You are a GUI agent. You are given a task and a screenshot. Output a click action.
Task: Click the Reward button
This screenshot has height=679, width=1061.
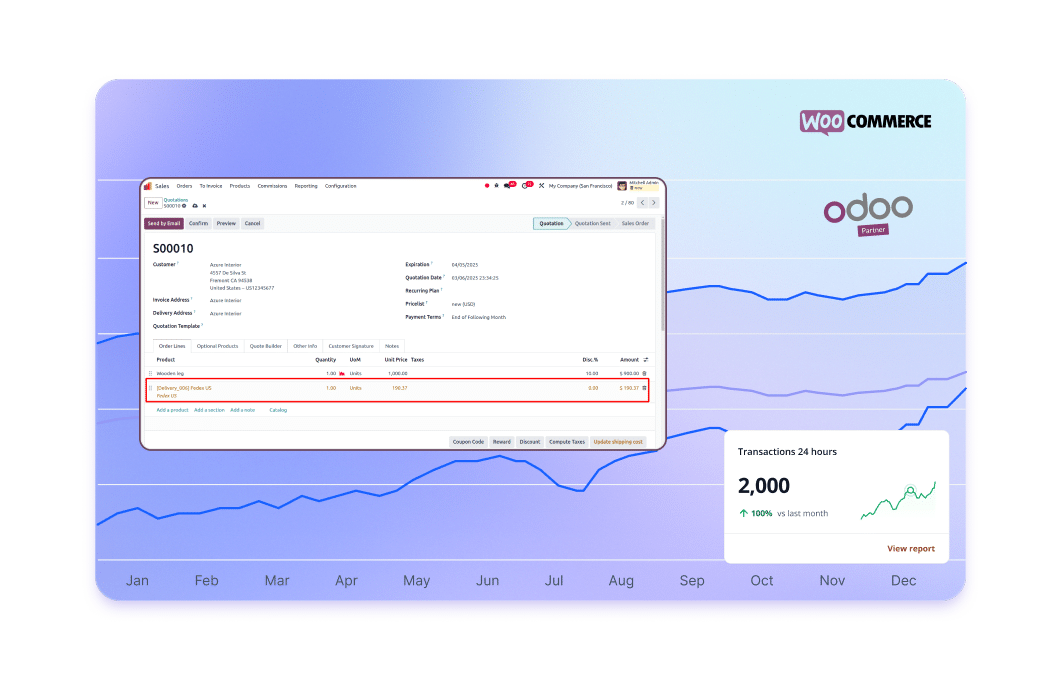coord(501,442)
